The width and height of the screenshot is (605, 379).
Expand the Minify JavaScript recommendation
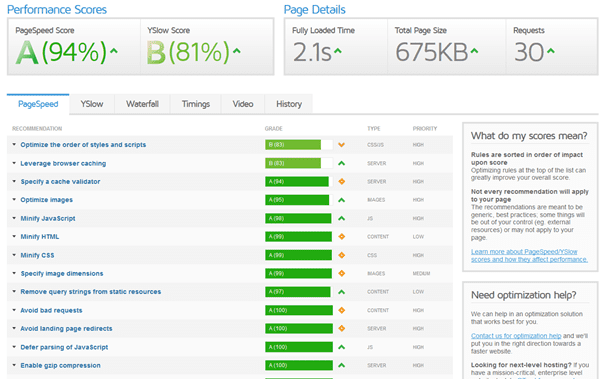coord(14,218)
